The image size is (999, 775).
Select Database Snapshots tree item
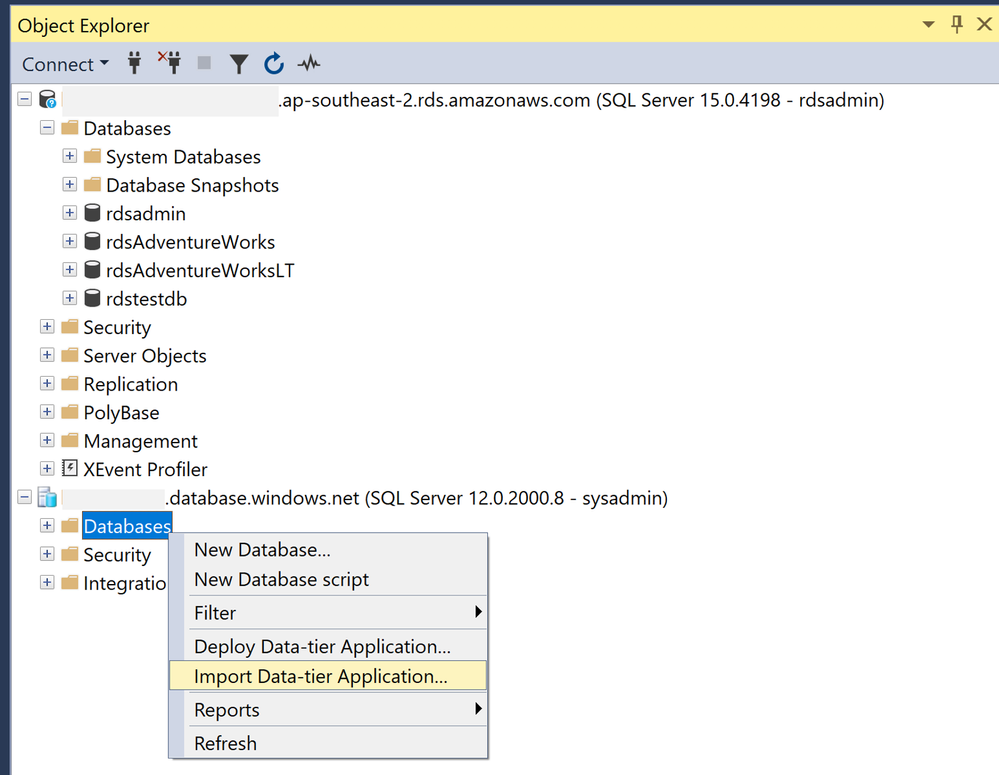pyautogui.click(x=192, y=185)
